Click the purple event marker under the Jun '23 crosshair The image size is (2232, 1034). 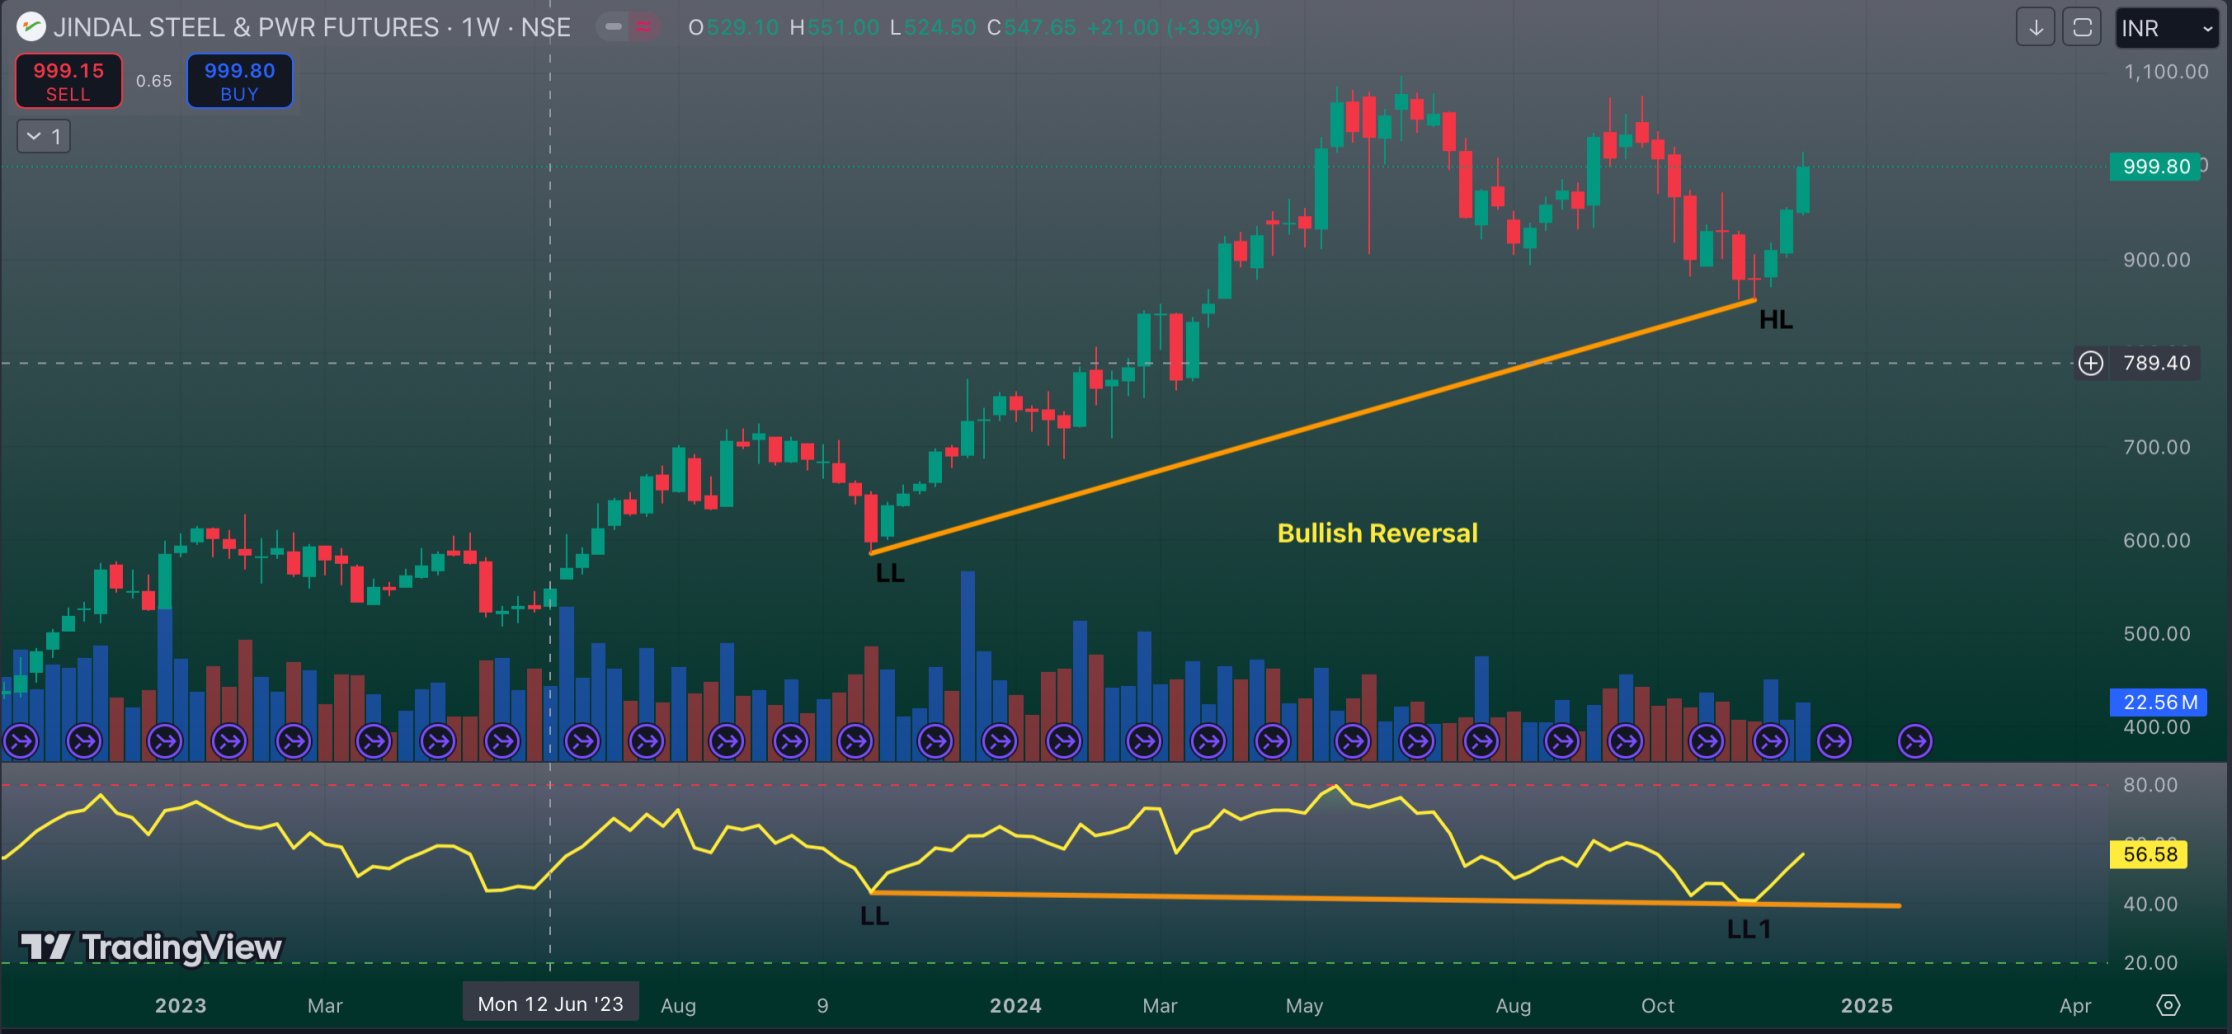tap(582, 742)
